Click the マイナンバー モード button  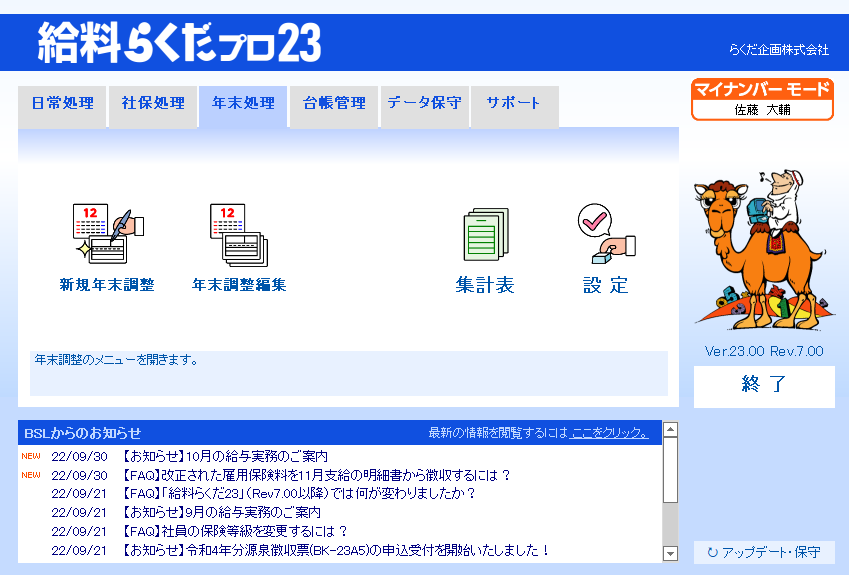click(762, 99)
